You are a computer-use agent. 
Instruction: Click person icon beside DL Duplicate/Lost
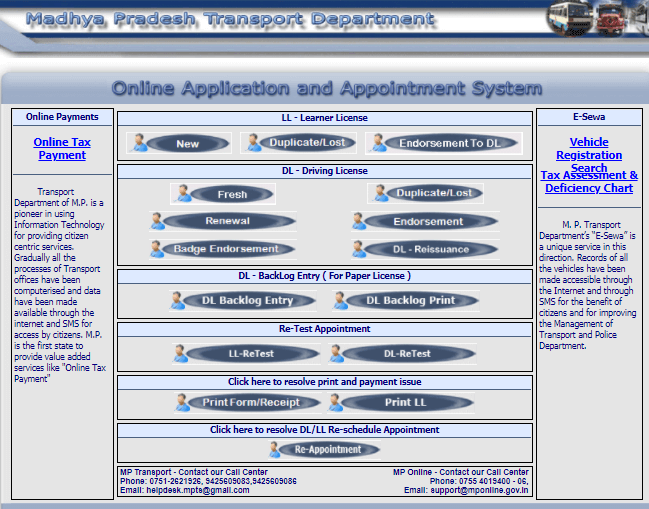(x=380, y=193)
